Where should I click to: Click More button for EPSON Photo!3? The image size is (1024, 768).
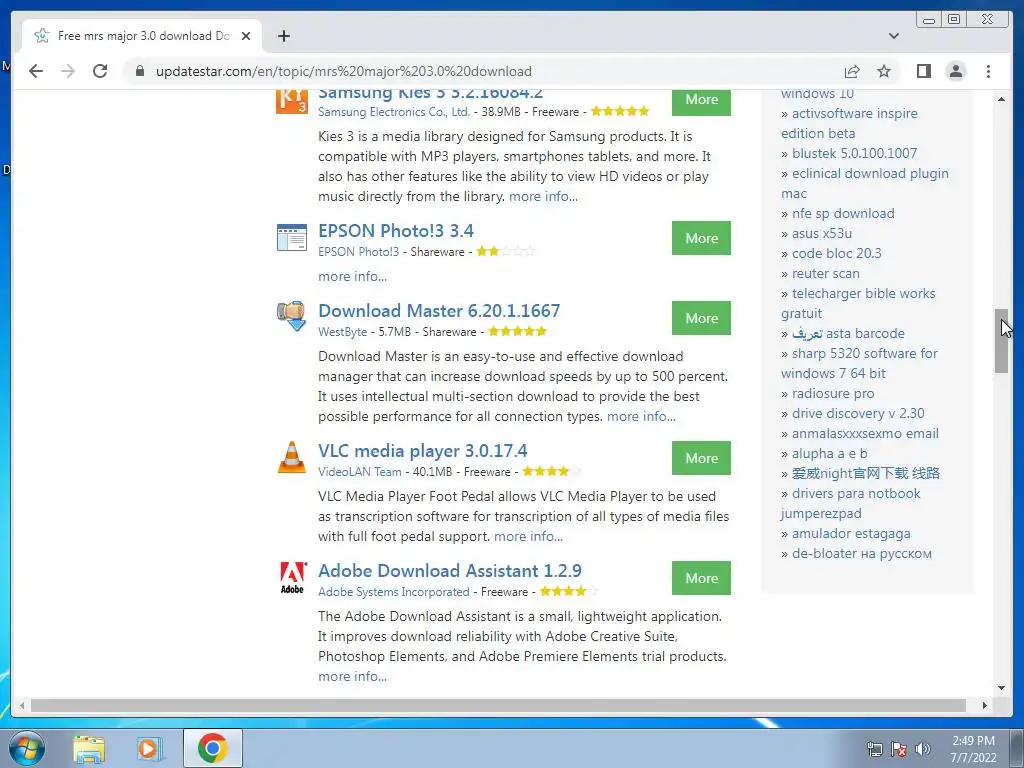[x=701, y=238]
